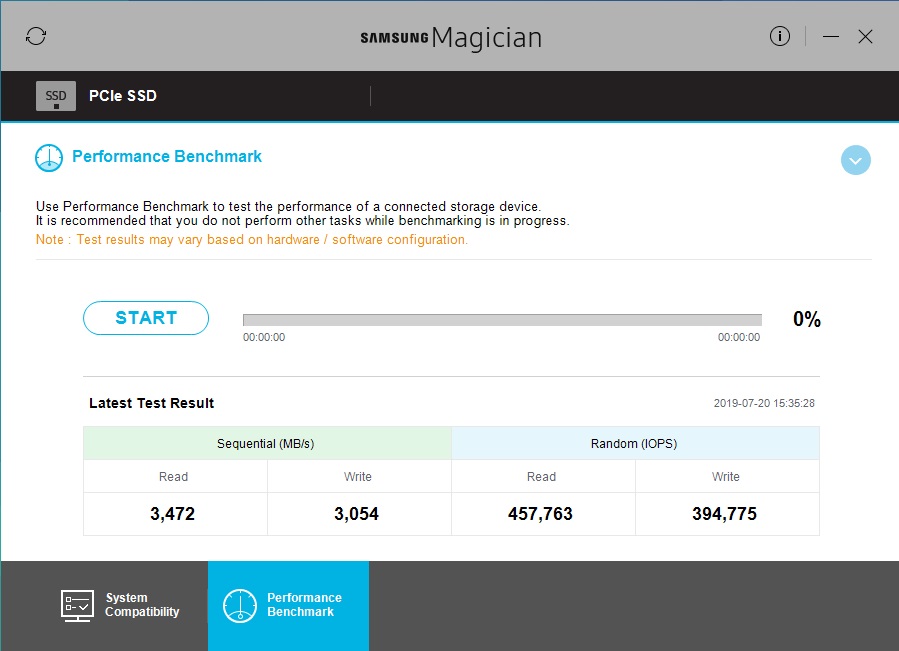Minimize the Samsung Magician window

(831, 37)
